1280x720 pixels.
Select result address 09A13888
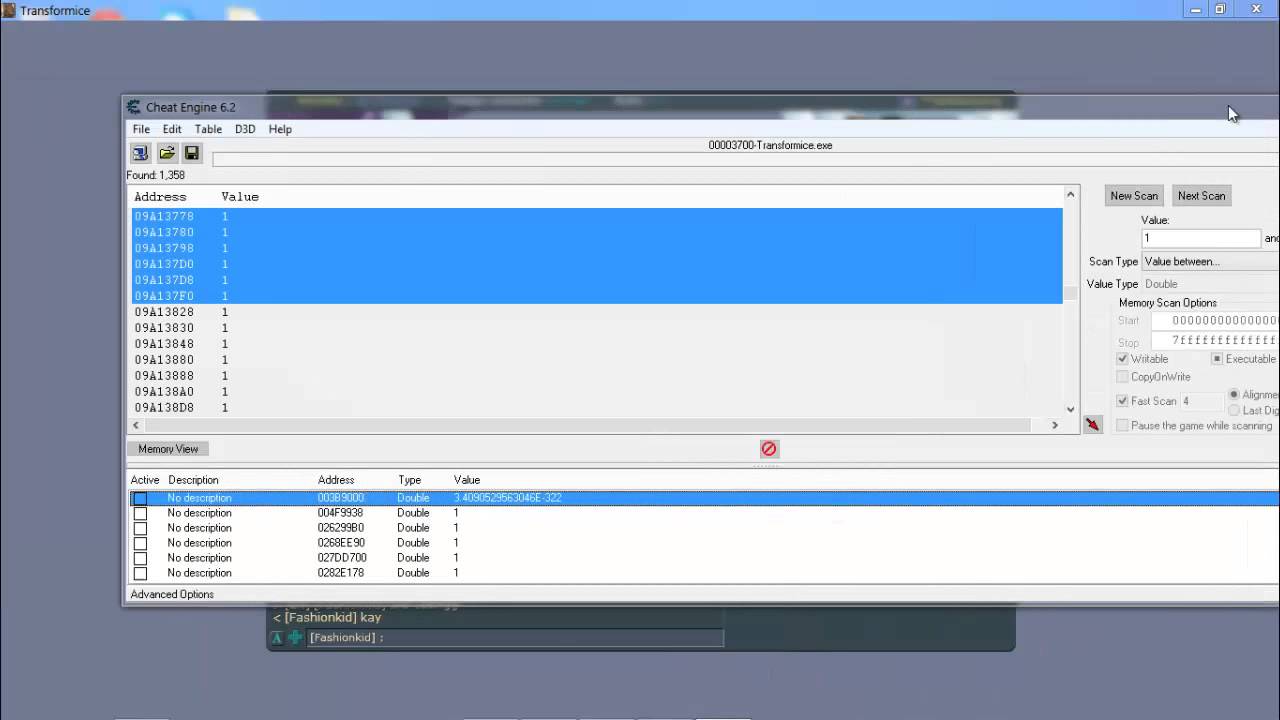point(596,376)
